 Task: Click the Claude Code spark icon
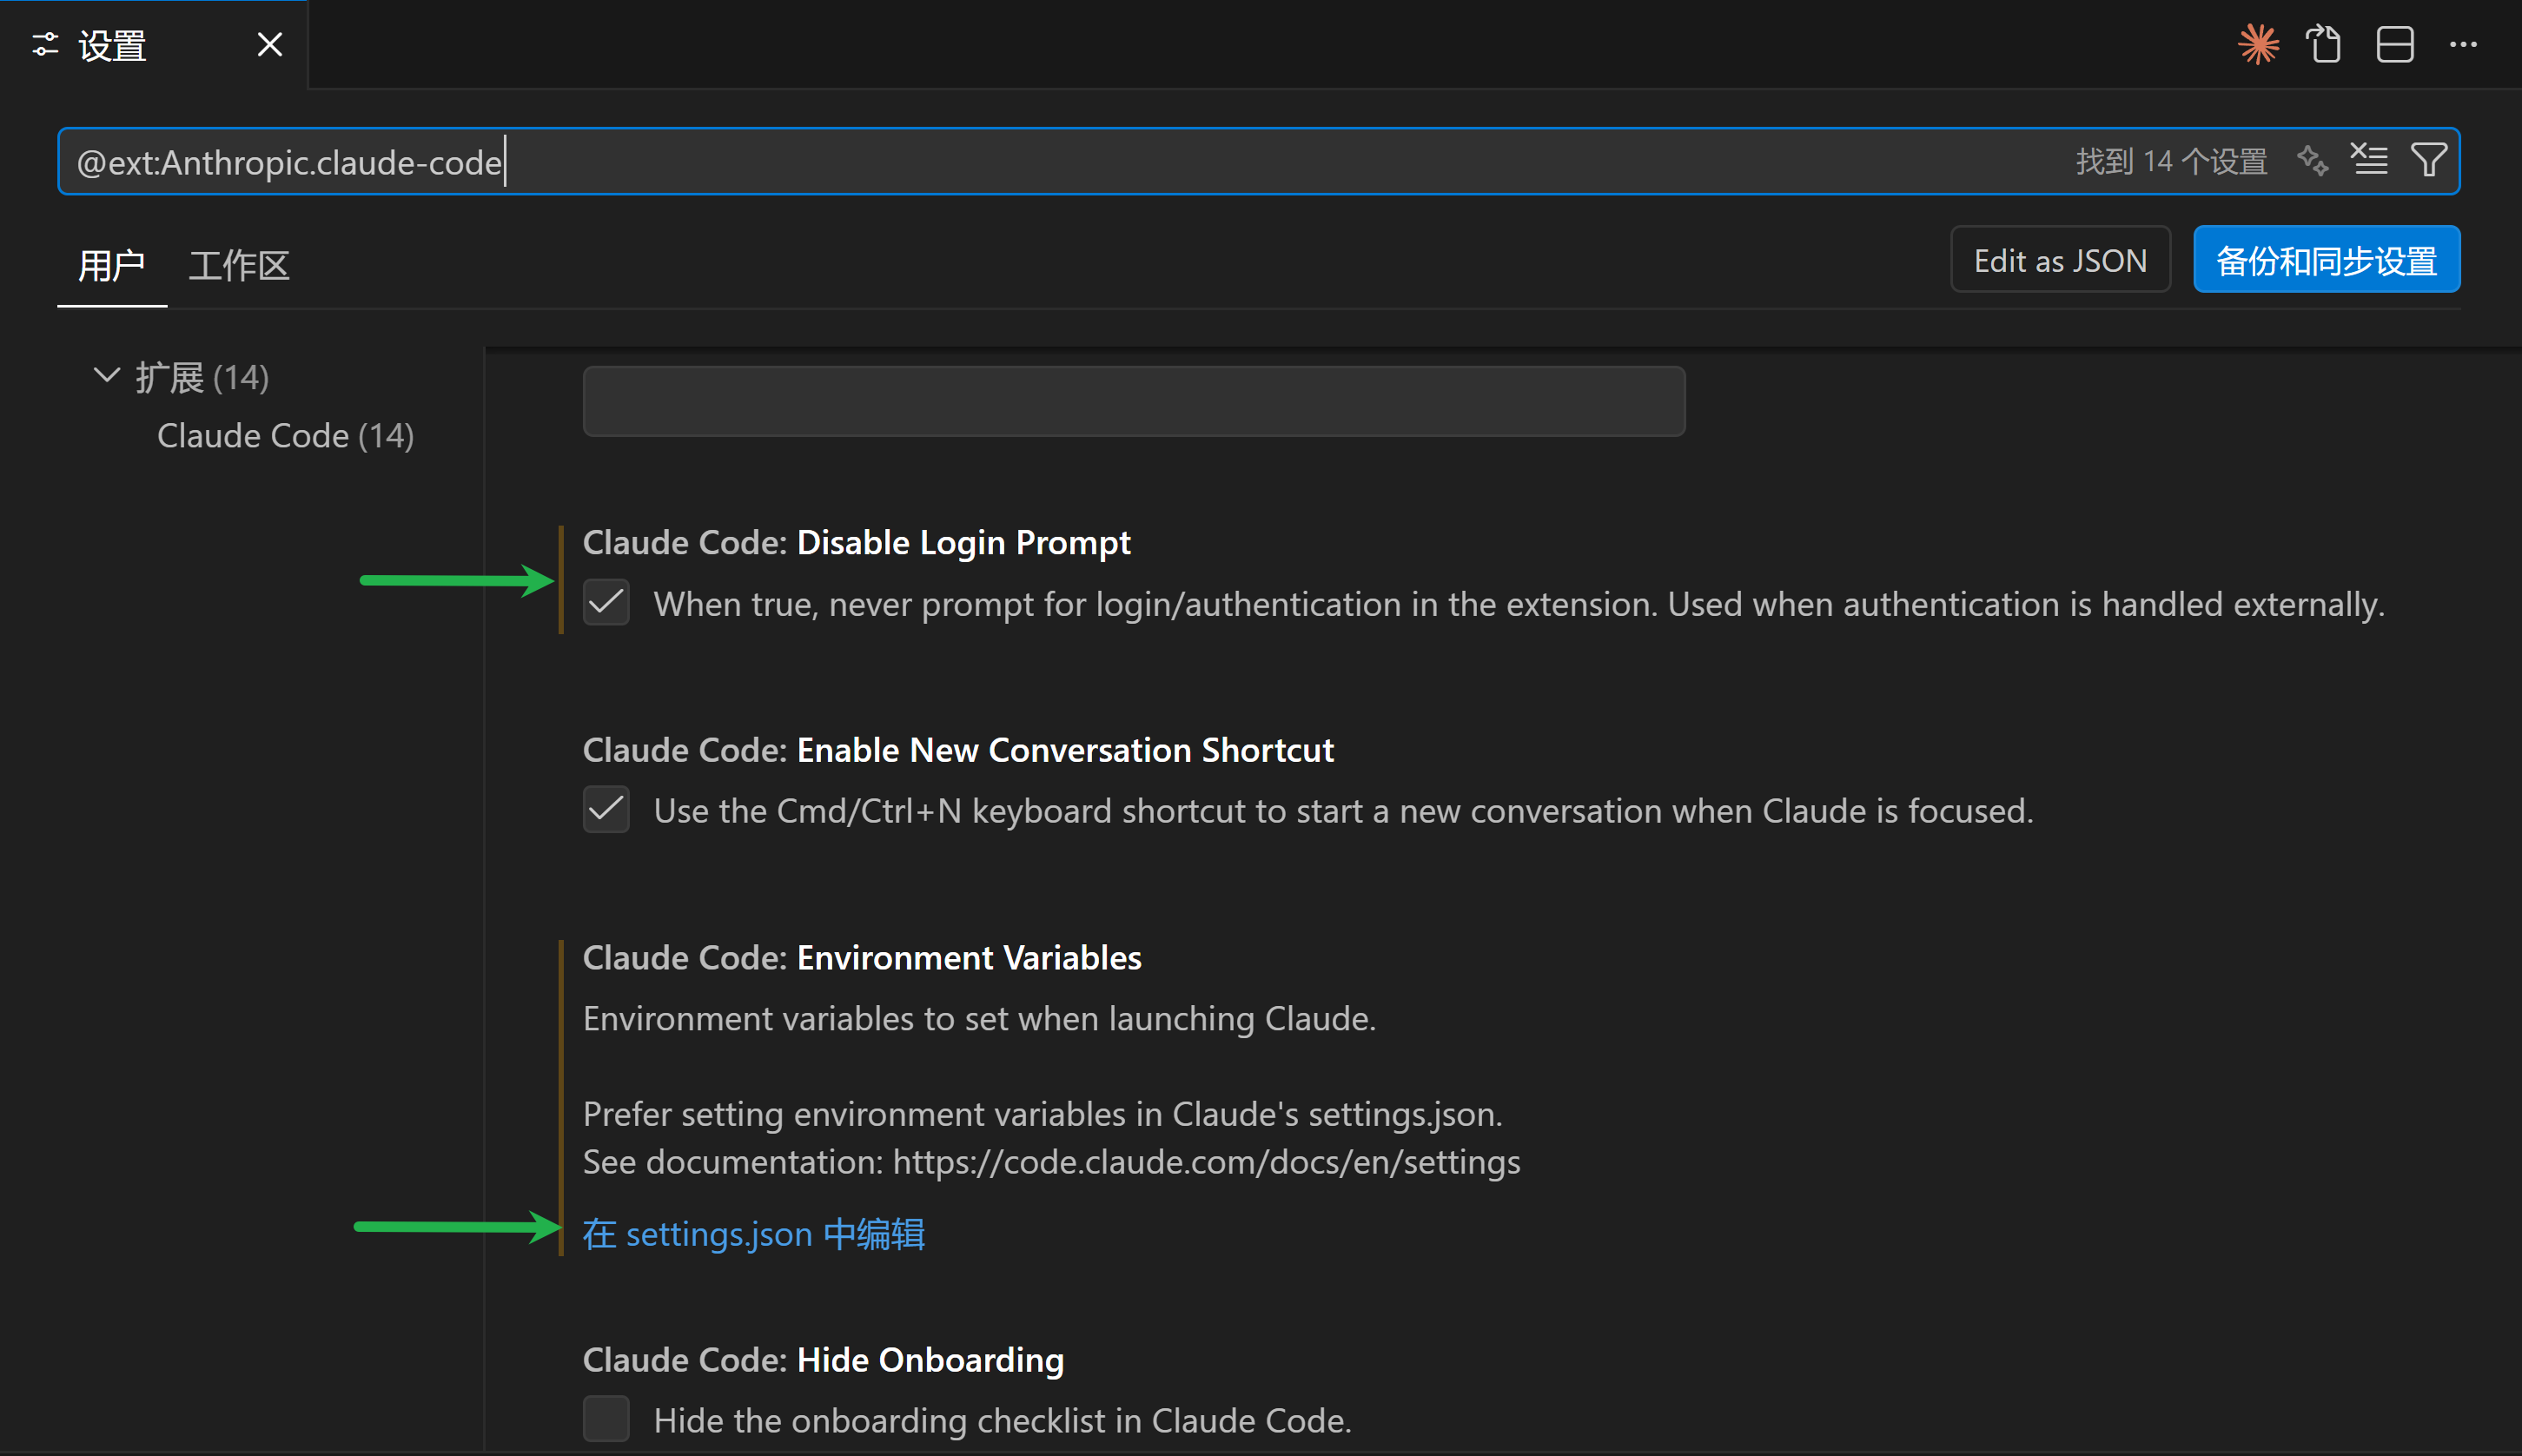(2258, 45)
